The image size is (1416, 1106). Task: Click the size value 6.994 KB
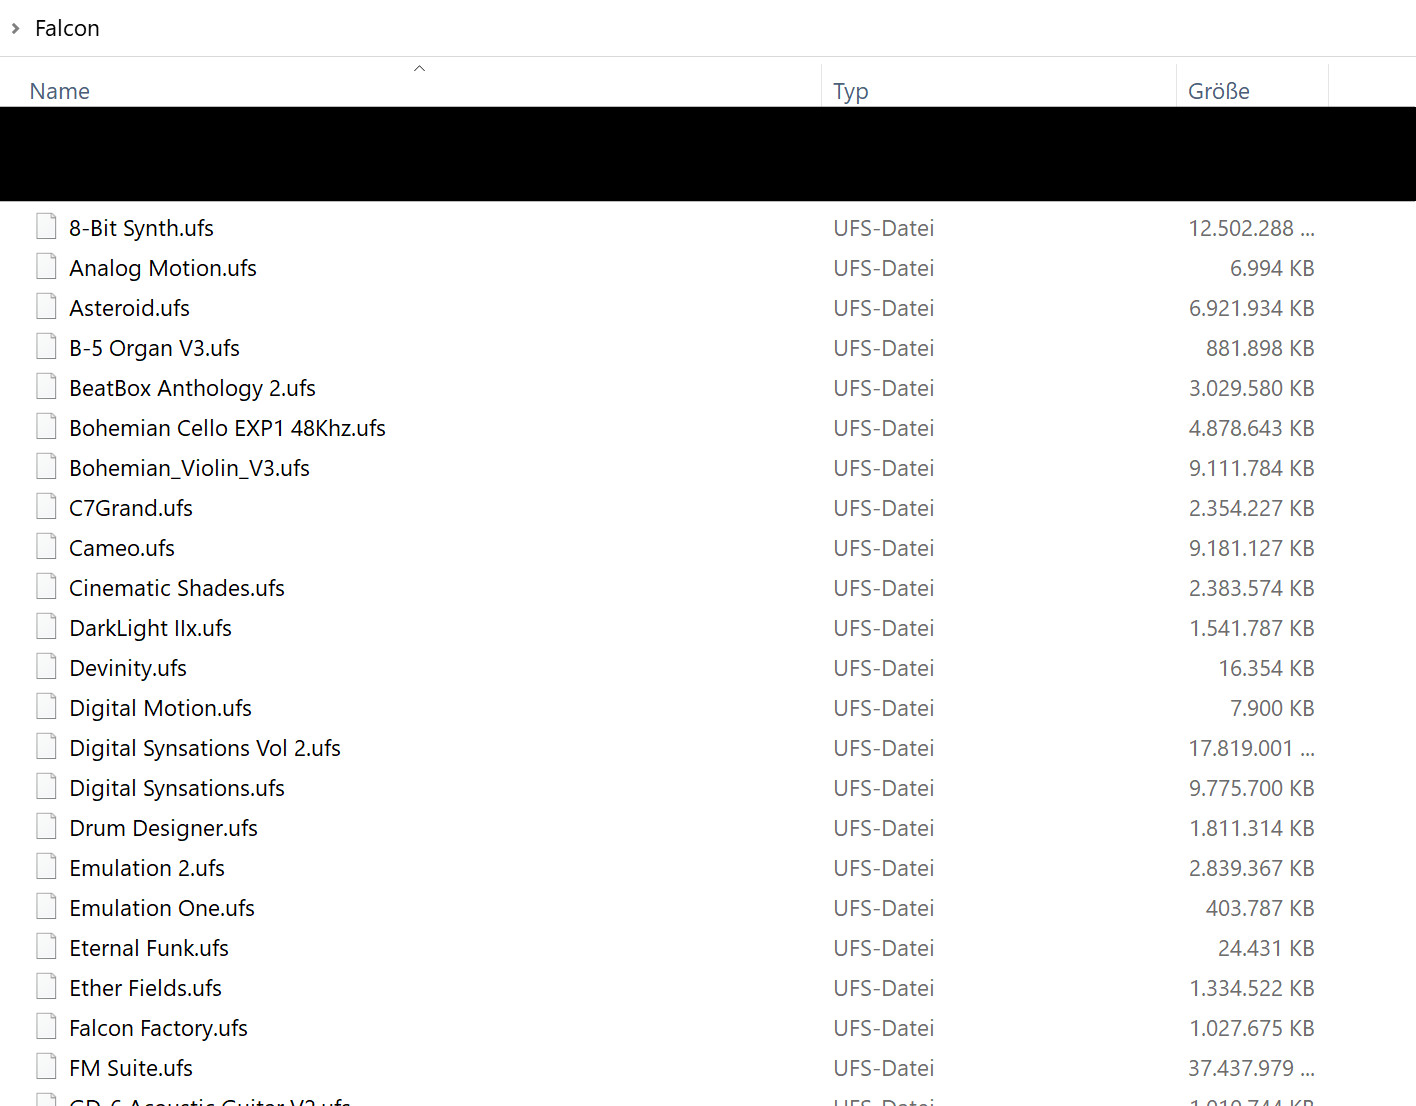tap(1272, 268)
